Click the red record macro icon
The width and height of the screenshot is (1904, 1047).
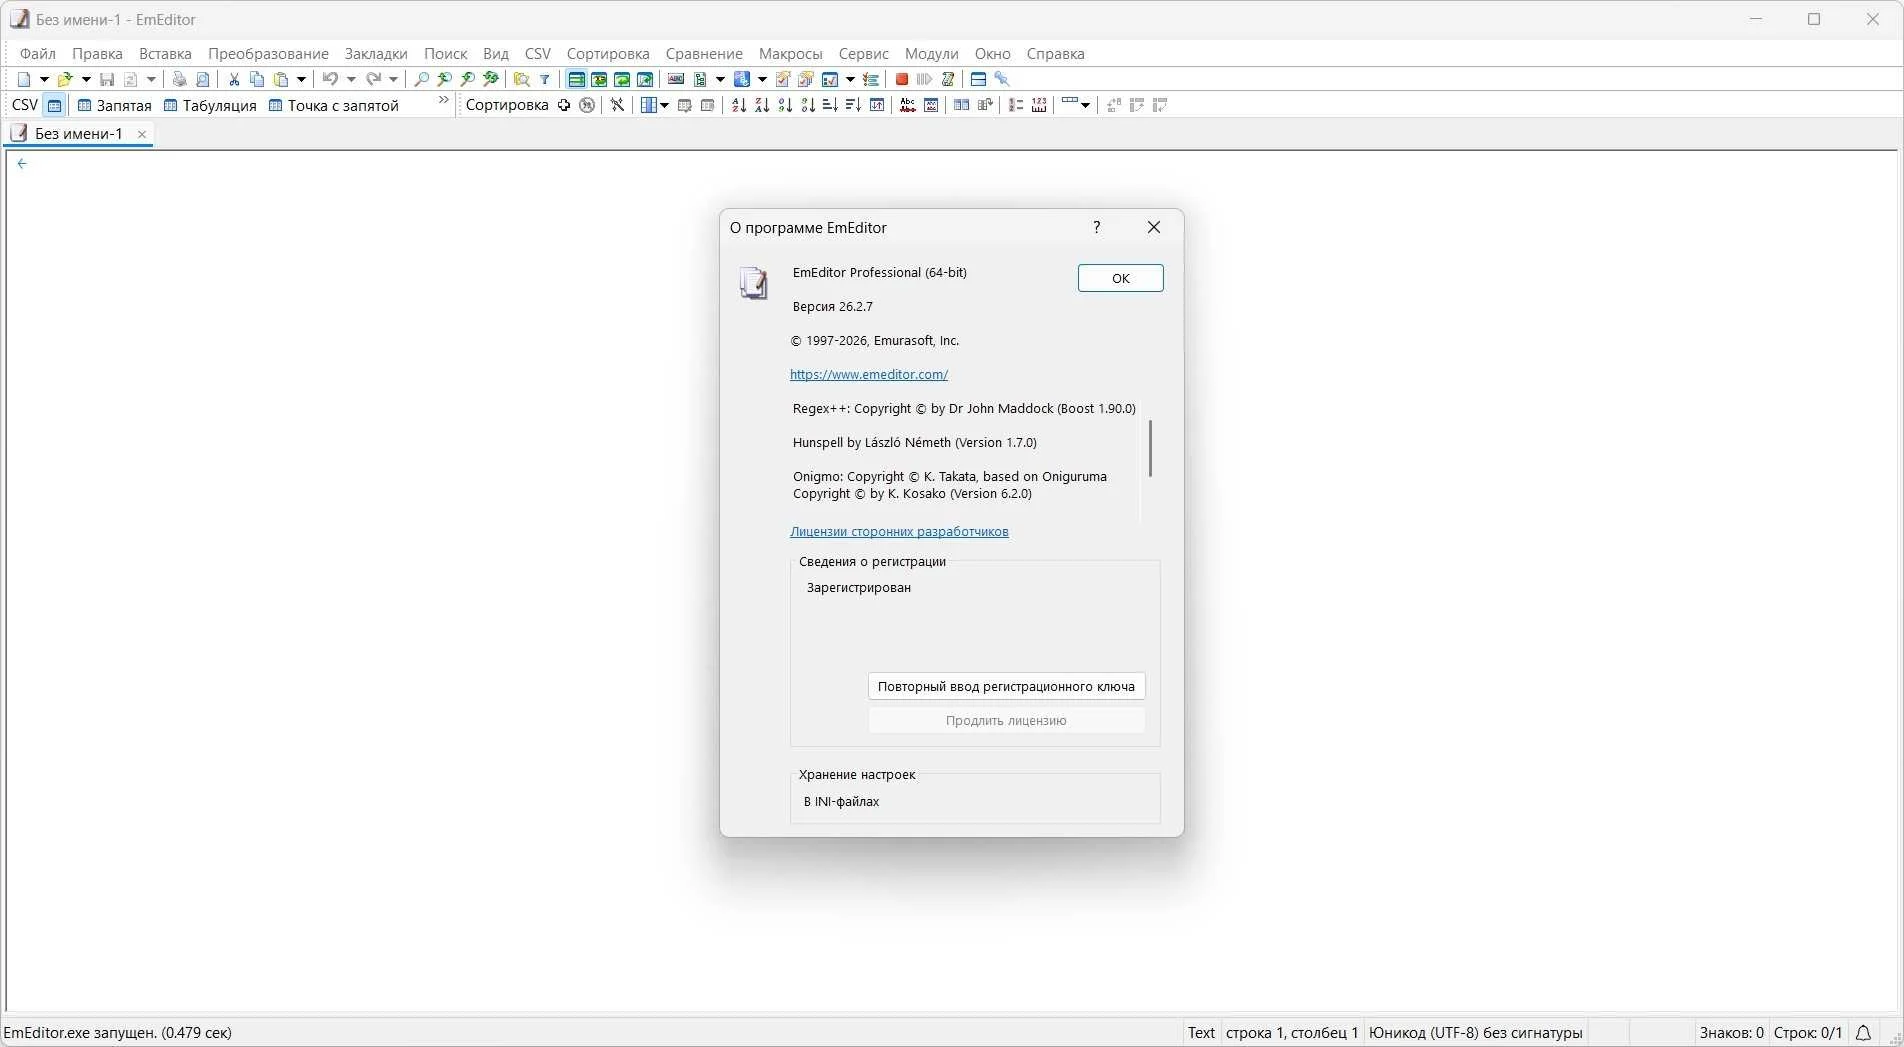901,79
